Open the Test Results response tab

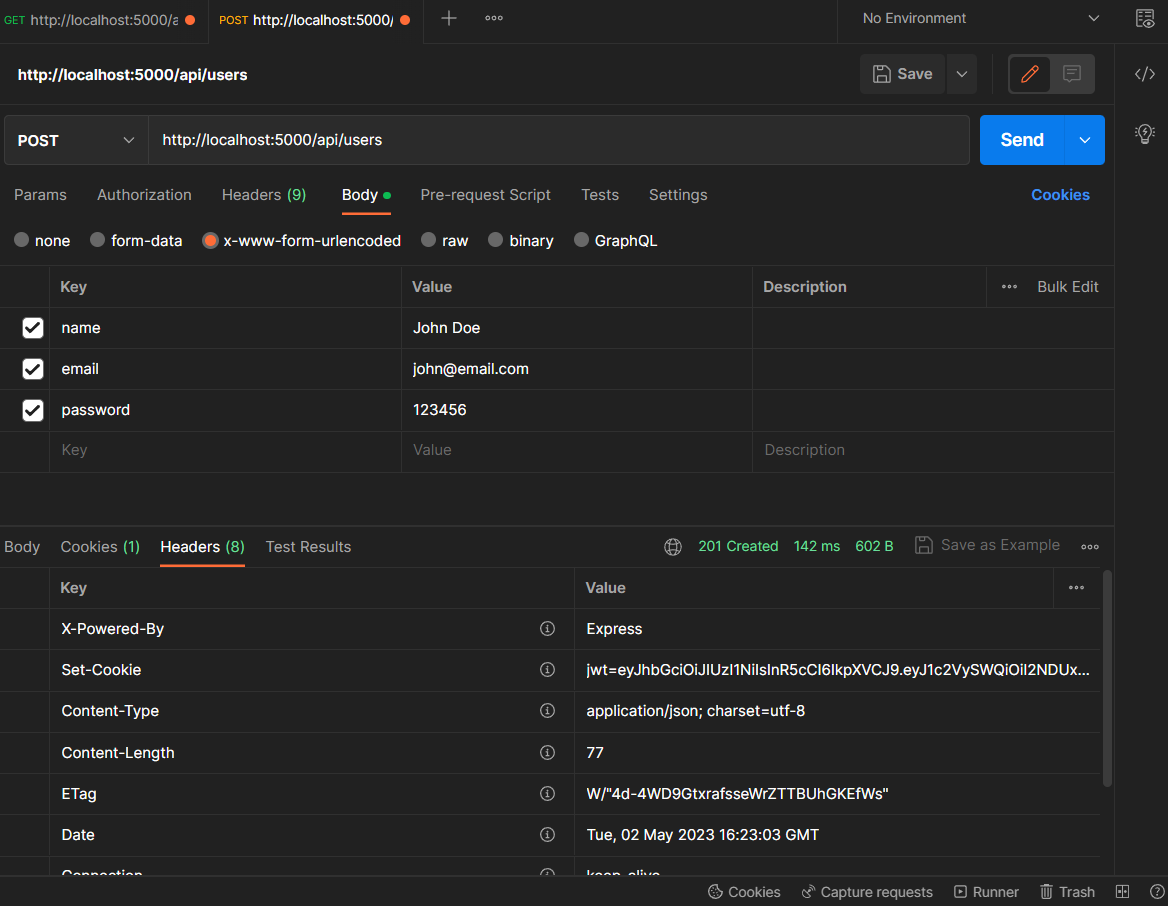[x=308, y=547]
